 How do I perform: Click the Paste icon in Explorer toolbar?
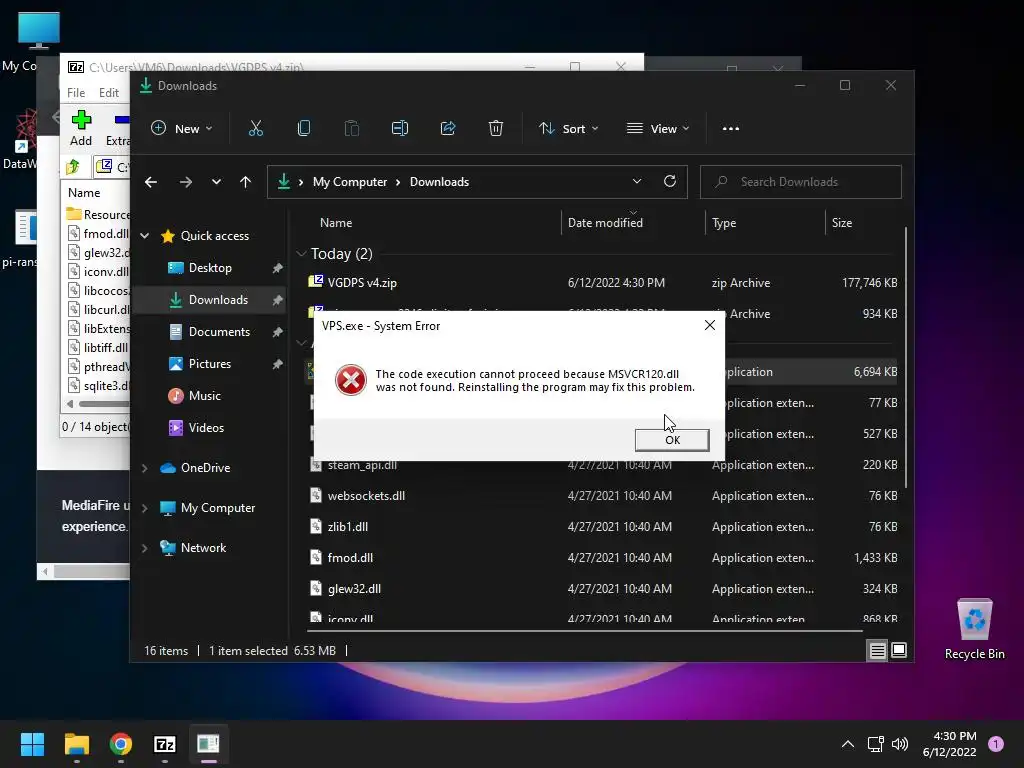coord(351,129)
